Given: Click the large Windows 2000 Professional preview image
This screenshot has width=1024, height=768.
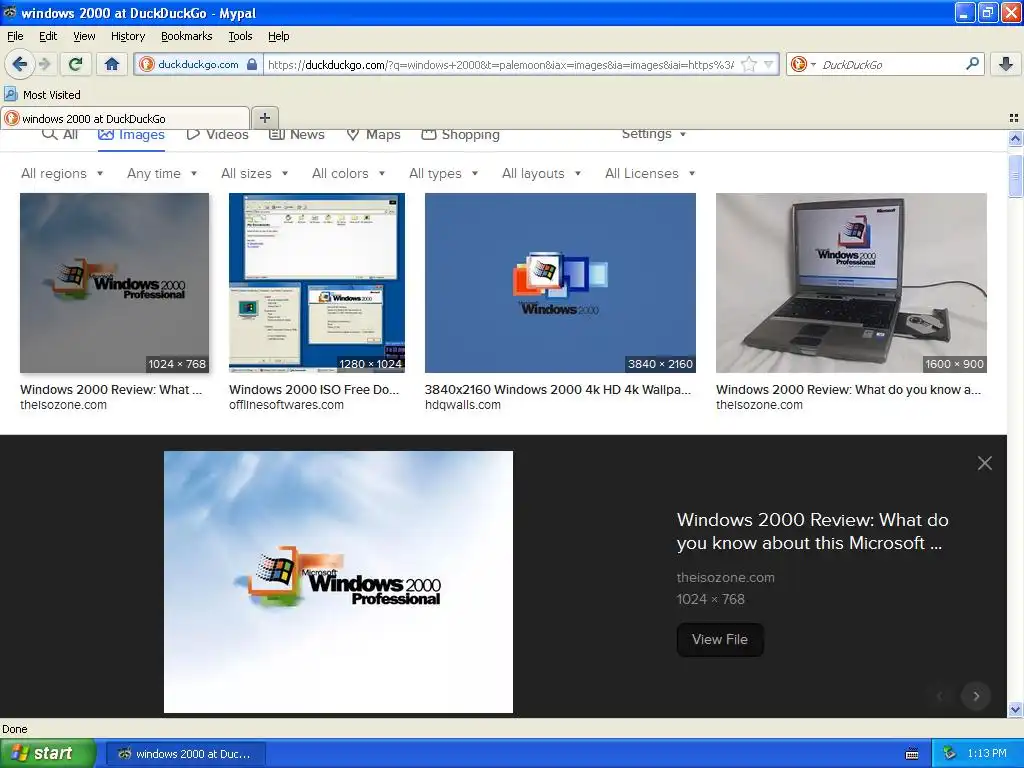Looking at the screenshot, I should click(x=338, y=581).
